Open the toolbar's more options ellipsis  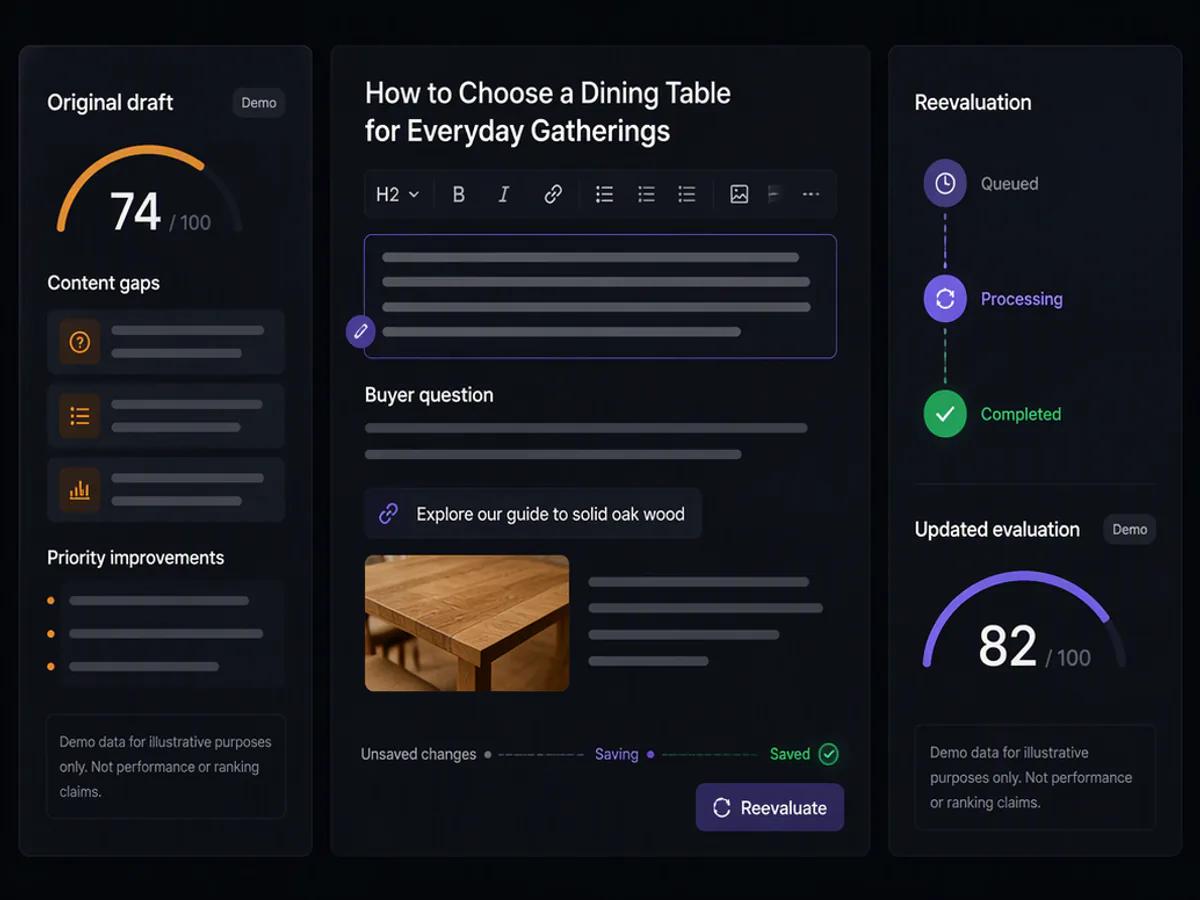click(x=811, y=194)
